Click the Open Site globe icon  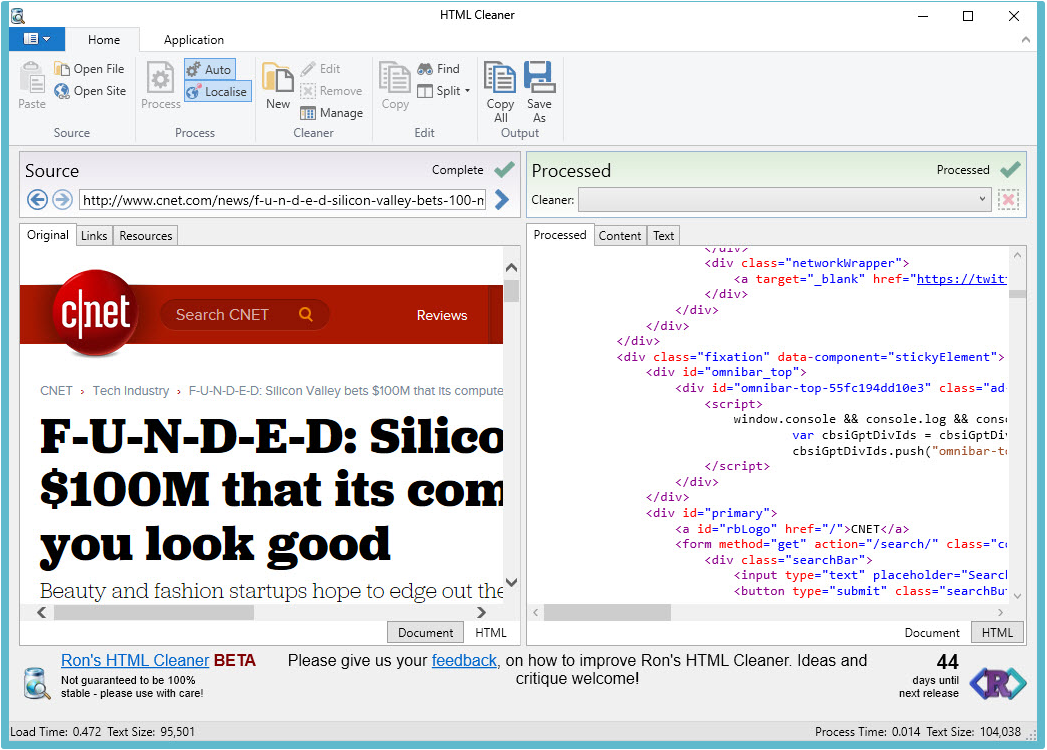tap(62, 91)
